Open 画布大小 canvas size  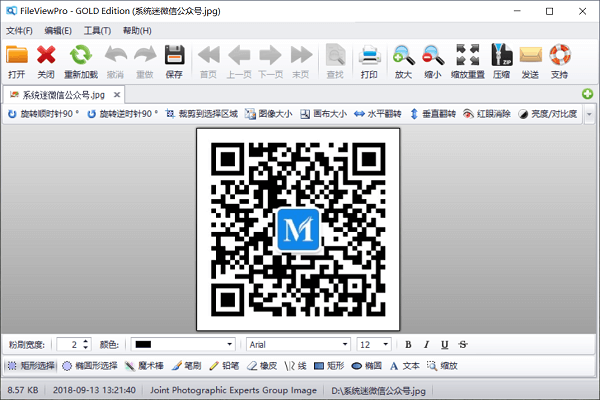point(323,114)
